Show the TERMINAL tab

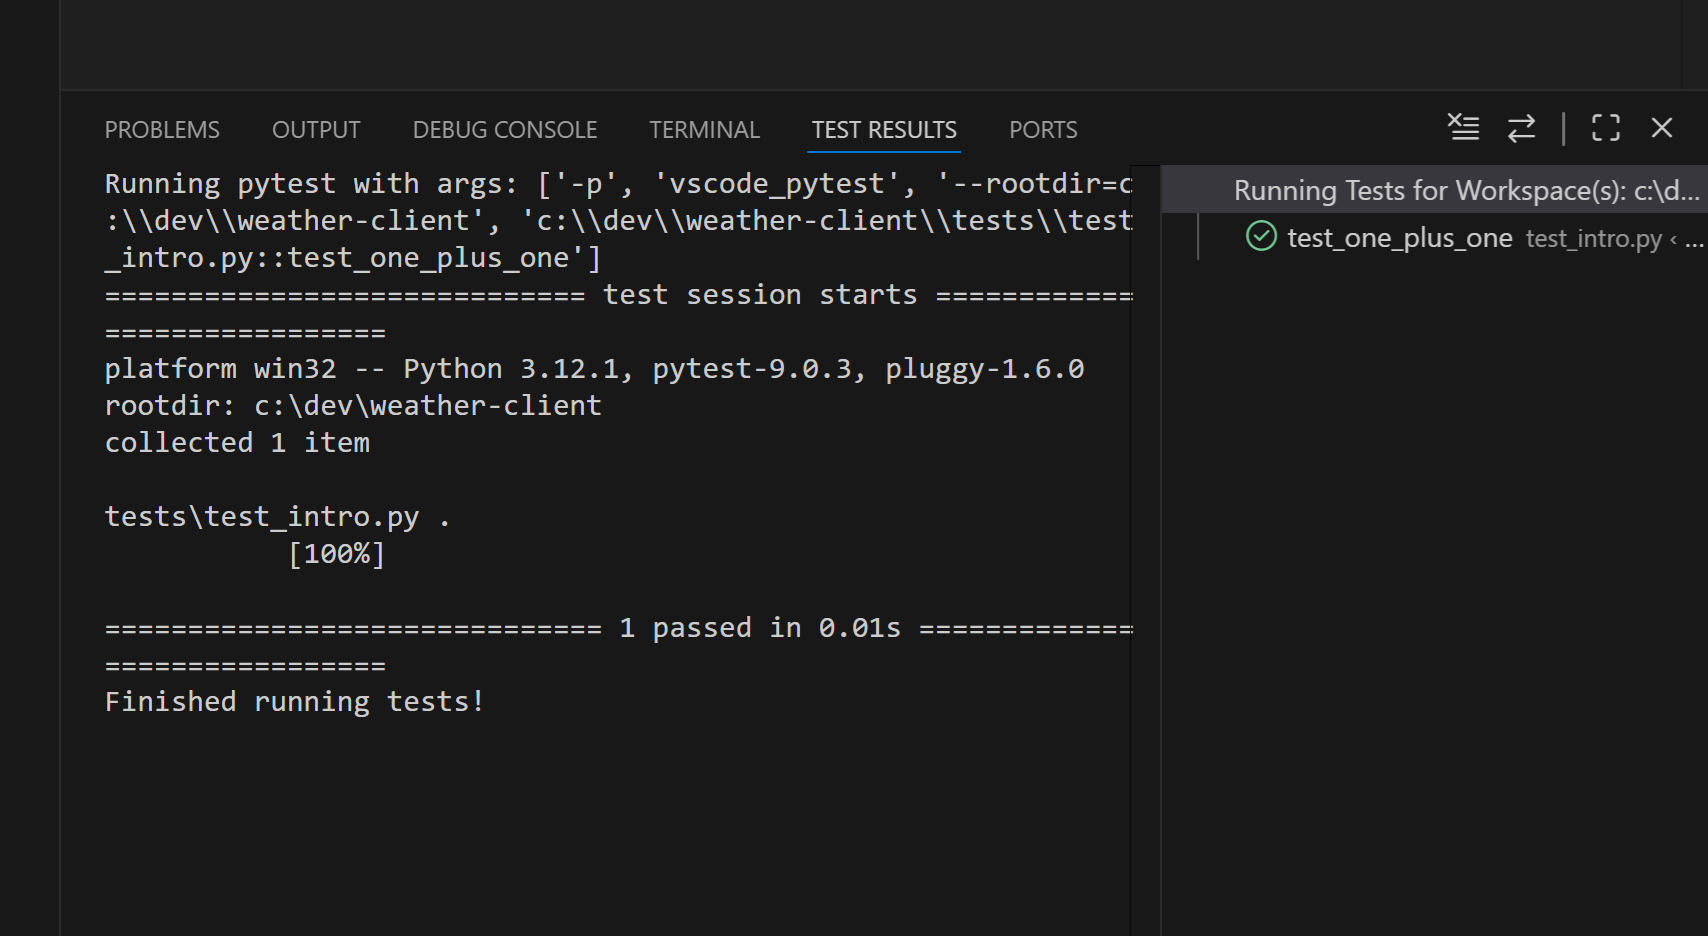pyautogui.click(x=704, y=130)
